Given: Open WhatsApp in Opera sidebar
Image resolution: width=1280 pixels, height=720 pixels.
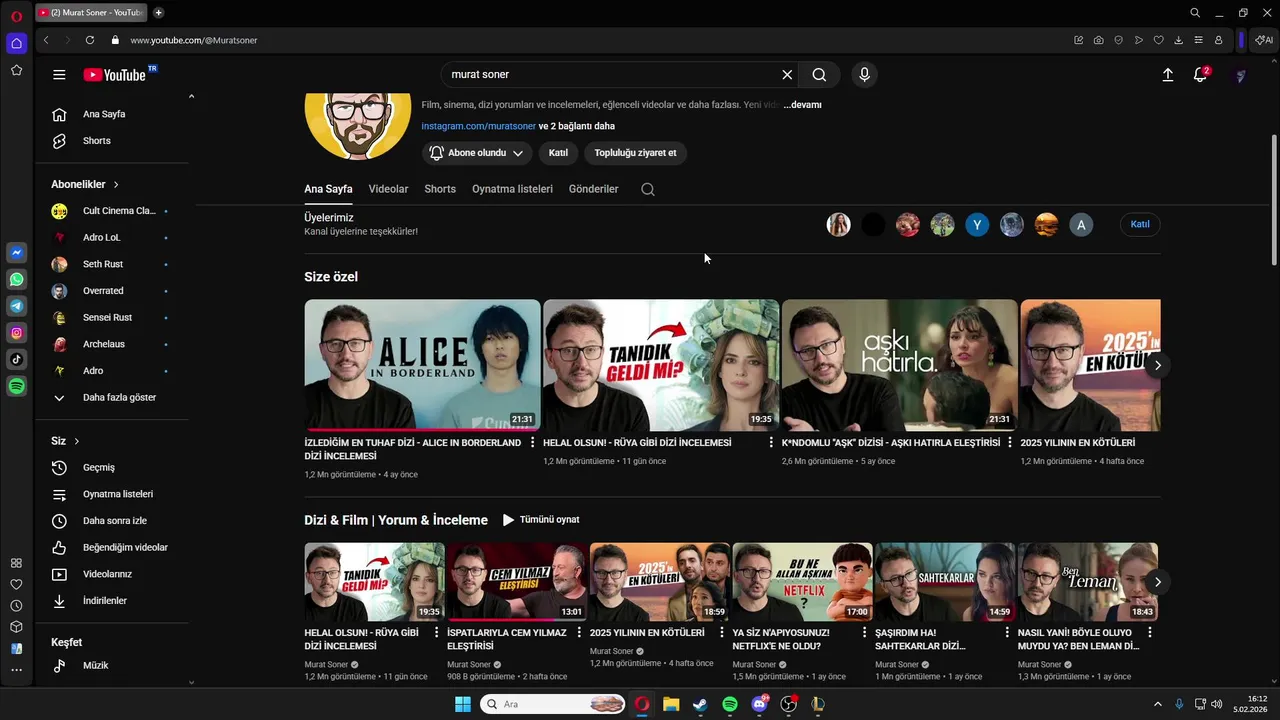Looking at the screenshot, I should (x=17, y=280).
